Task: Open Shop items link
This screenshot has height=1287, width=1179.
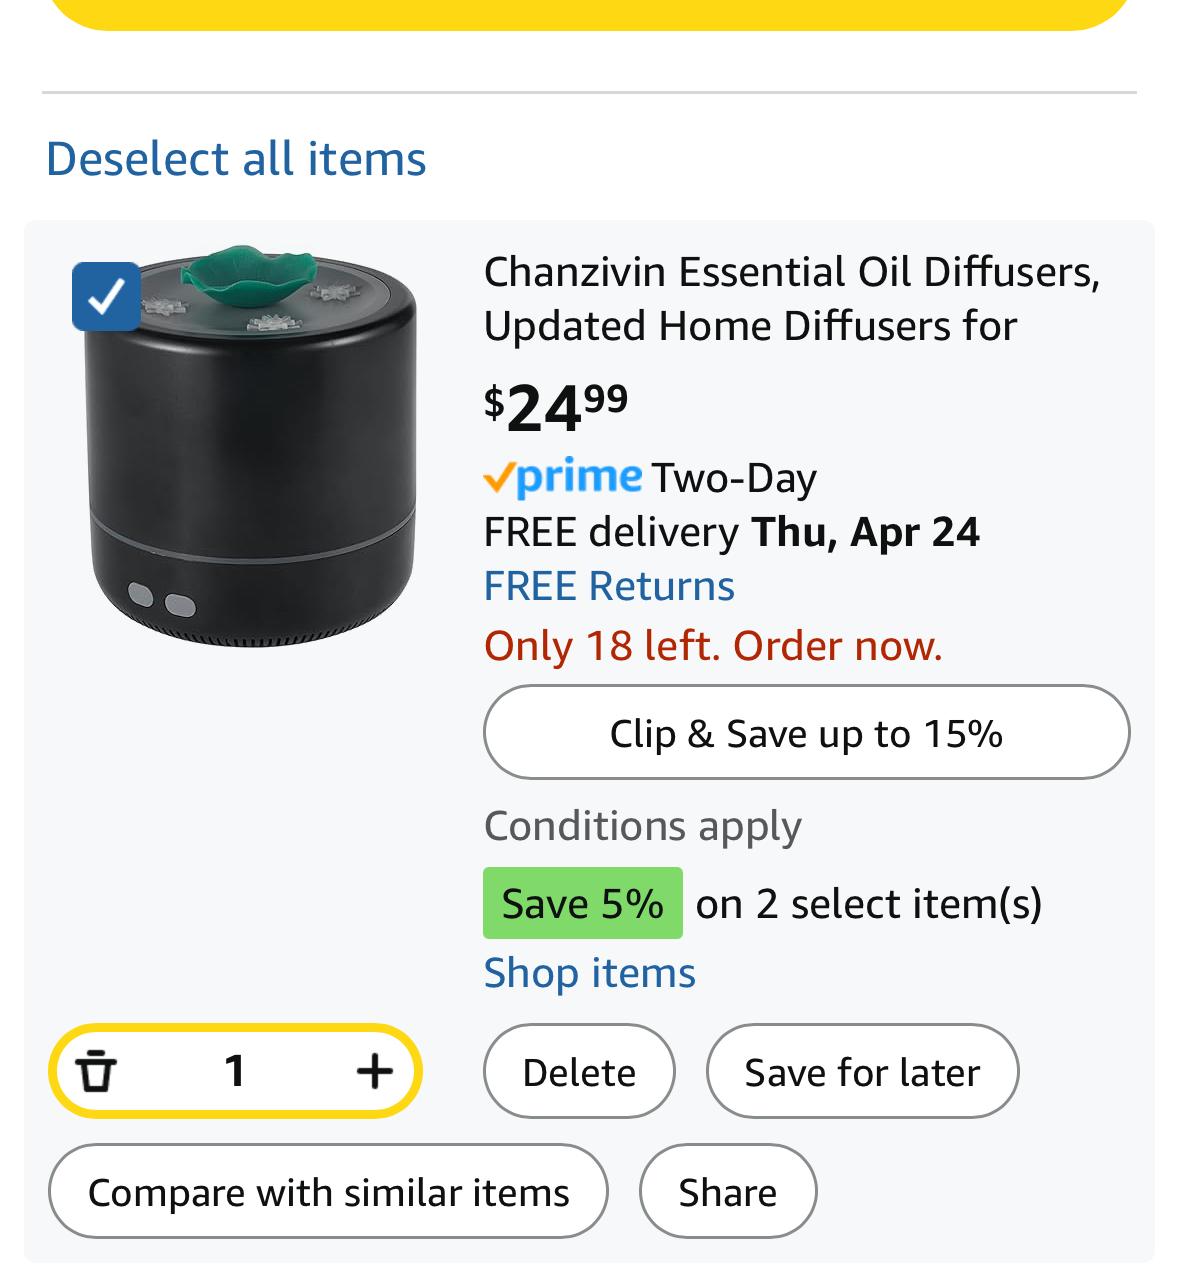Action: 589,972
